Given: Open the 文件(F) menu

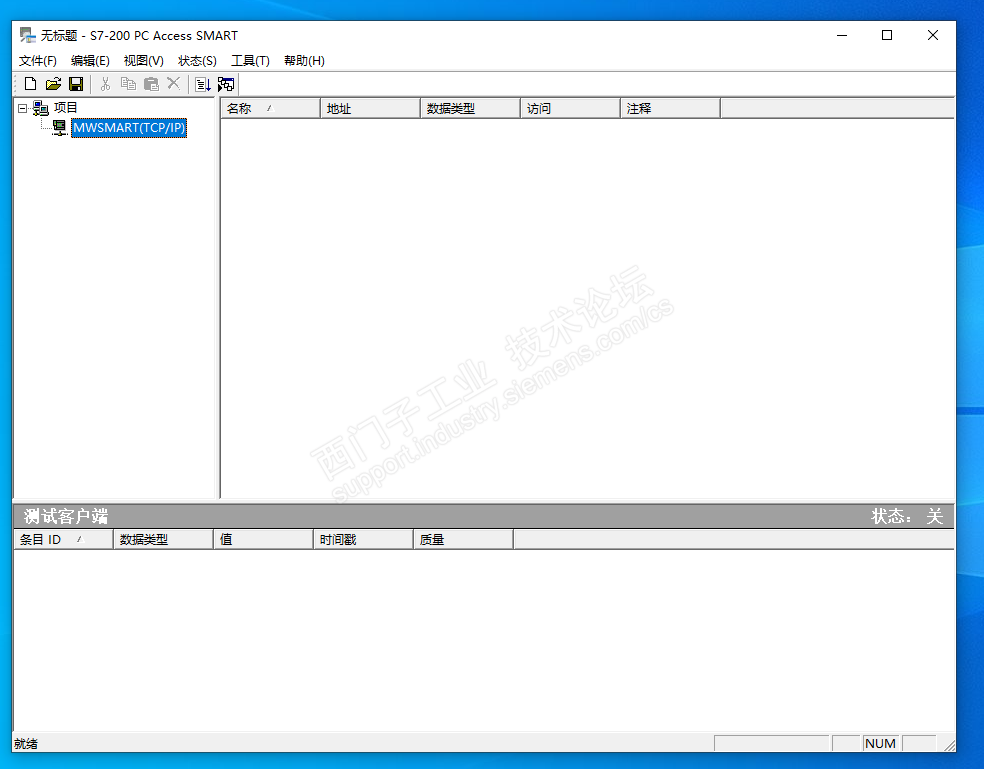Looking at the screenshot, I should point(38,61).
